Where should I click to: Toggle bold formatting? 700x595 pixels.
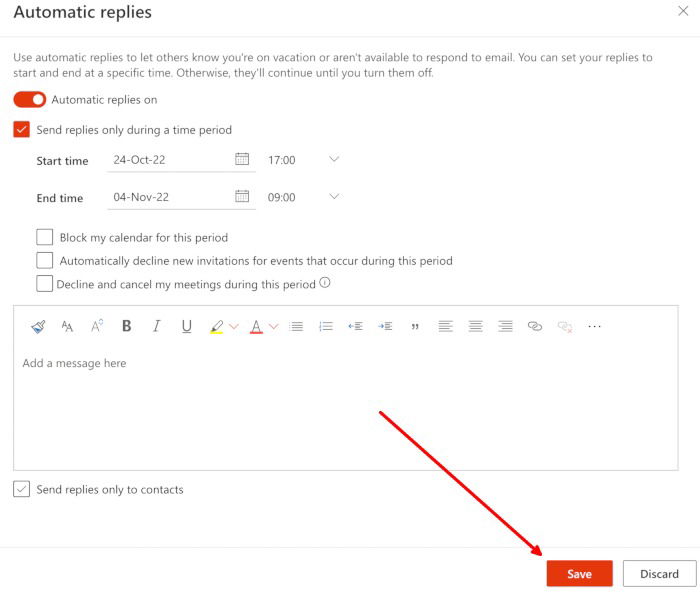tap(126, 326)
